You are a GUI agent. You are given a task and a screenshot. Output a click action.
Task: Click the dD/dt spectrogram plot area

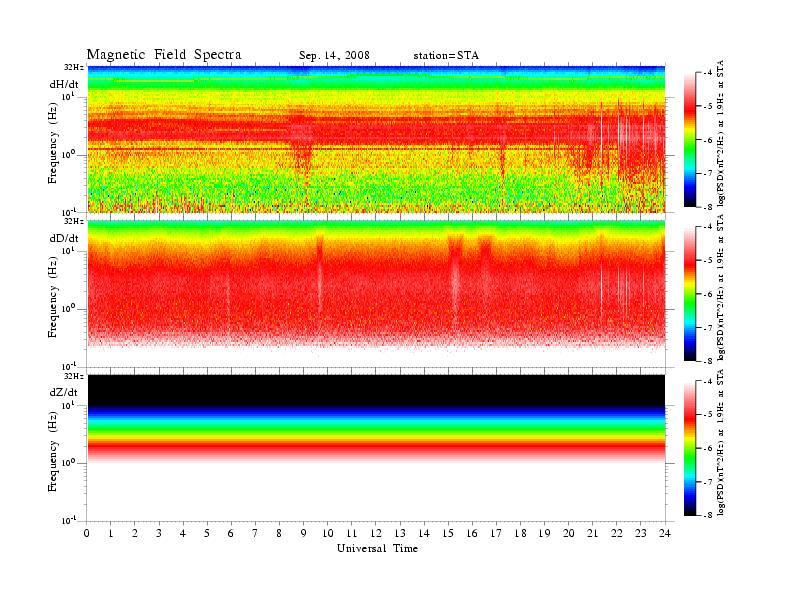(376, 294)
